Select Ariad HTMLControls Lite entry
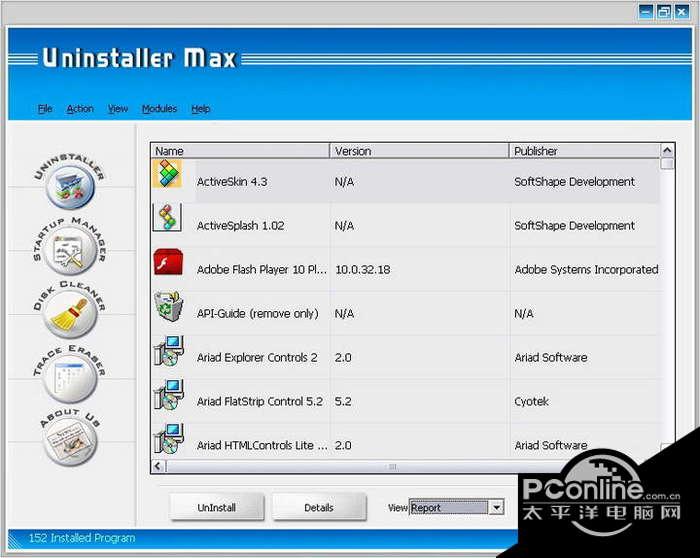The height and width of the screenshot is (558, 700). click(x=405, y=440)
